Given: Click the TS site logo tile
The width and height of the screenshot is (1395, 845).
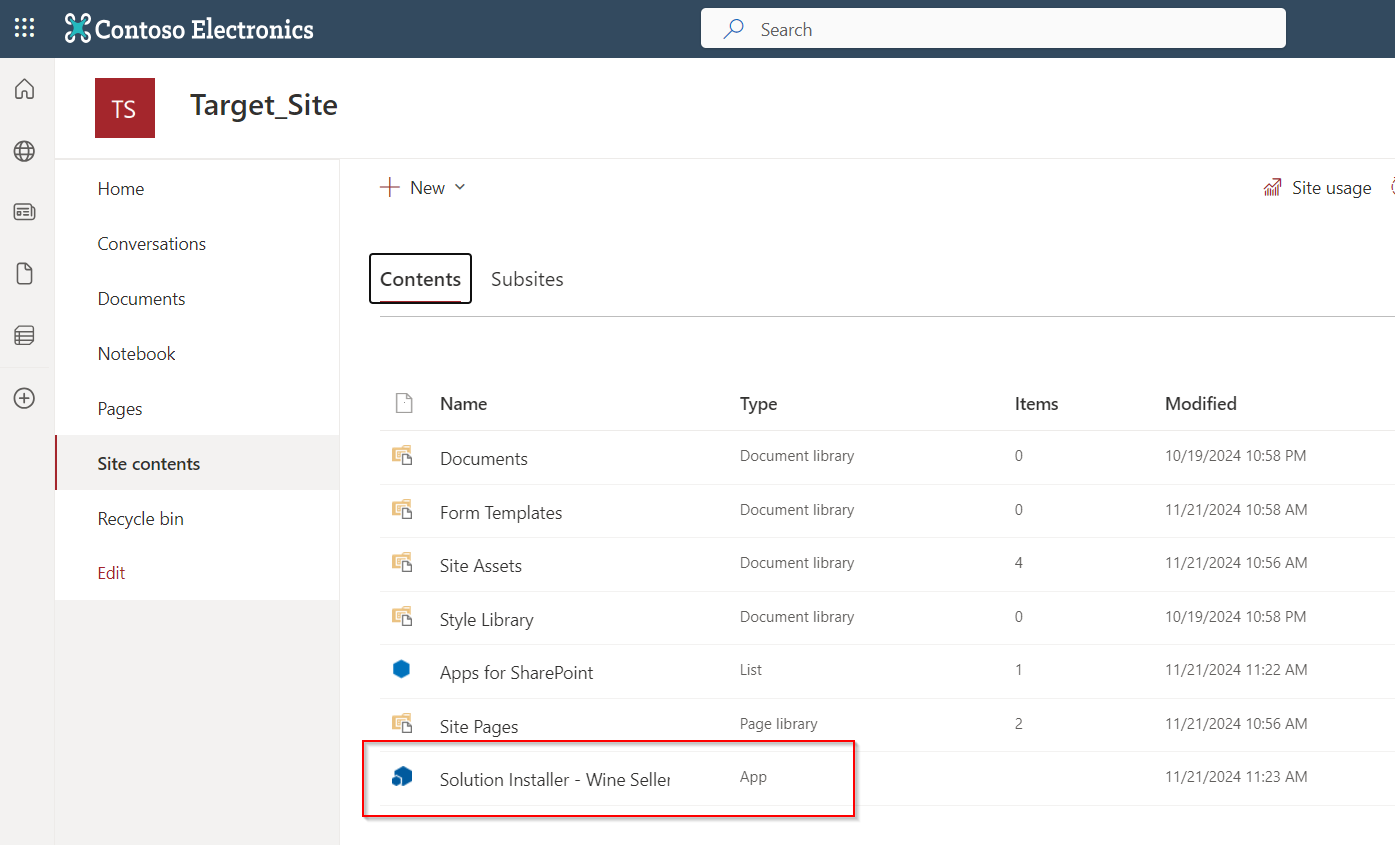Looking at the screenshot, I should (x=125, y=108).
